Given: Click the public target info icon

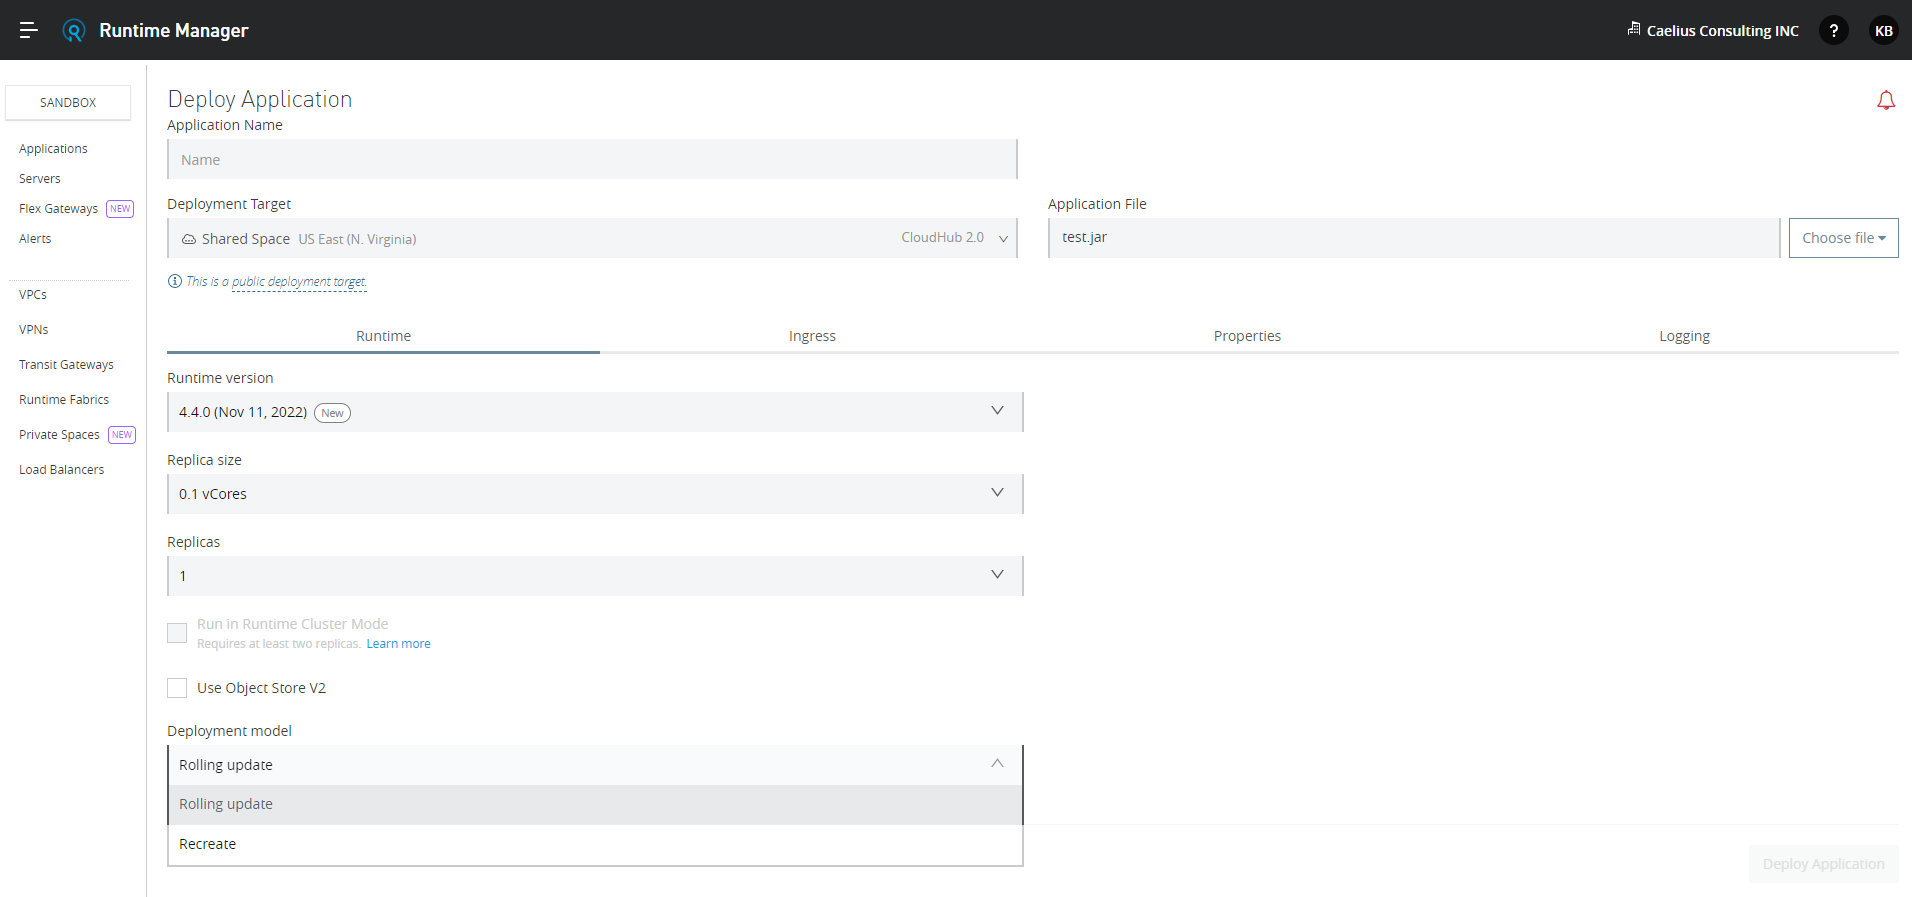Looking at the screenshot, I should 175,281.
